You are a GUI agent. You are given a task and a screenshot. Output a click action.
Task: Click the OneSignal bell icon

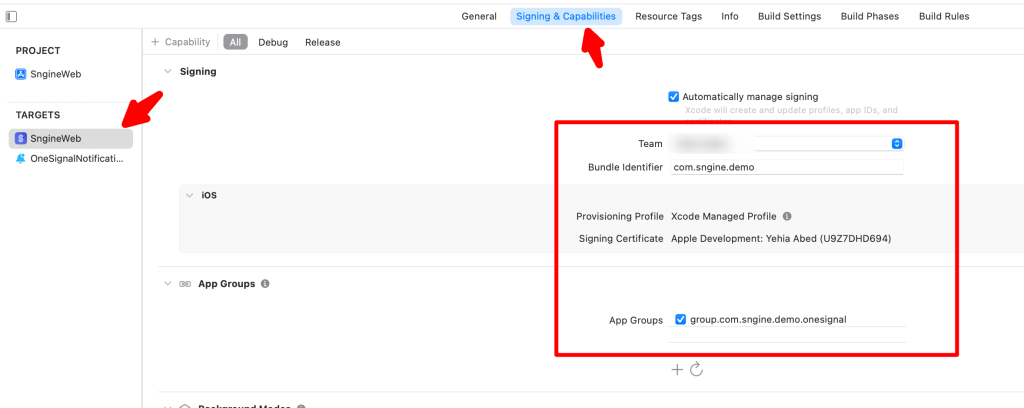(20, 159)
